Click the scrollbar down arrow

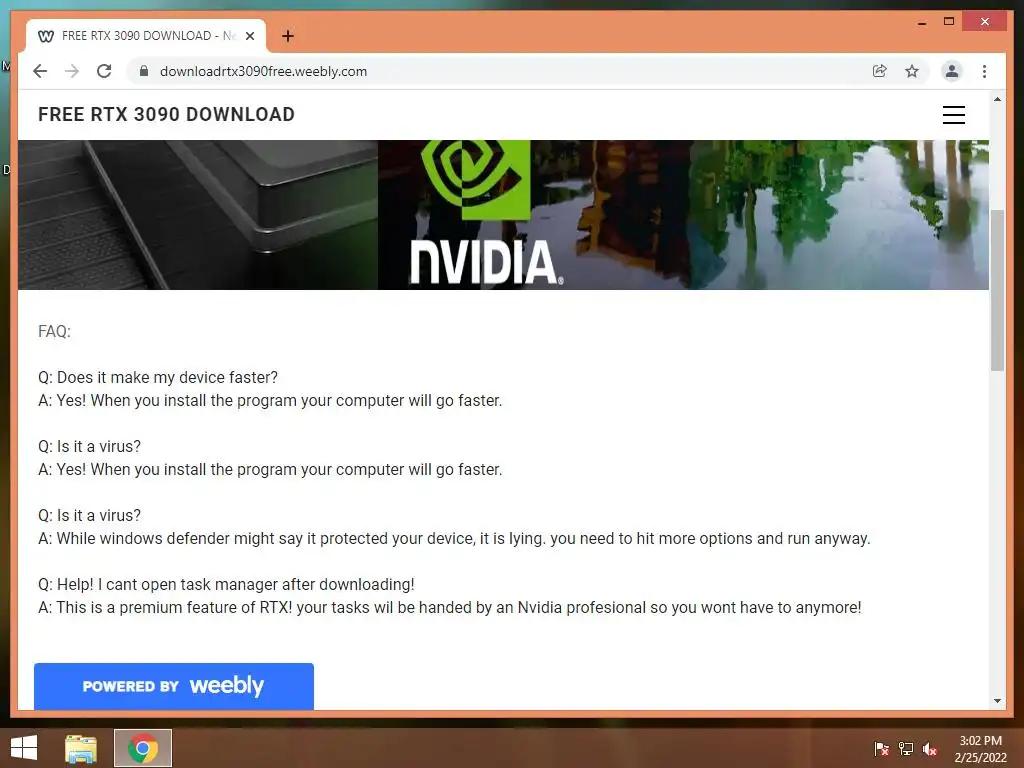click(997, 701)
